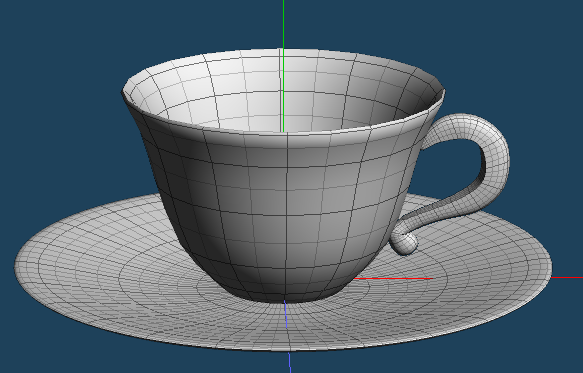583x373 pixels.
Task: Select the saucer's right outer edge
Action: (548, 268)
